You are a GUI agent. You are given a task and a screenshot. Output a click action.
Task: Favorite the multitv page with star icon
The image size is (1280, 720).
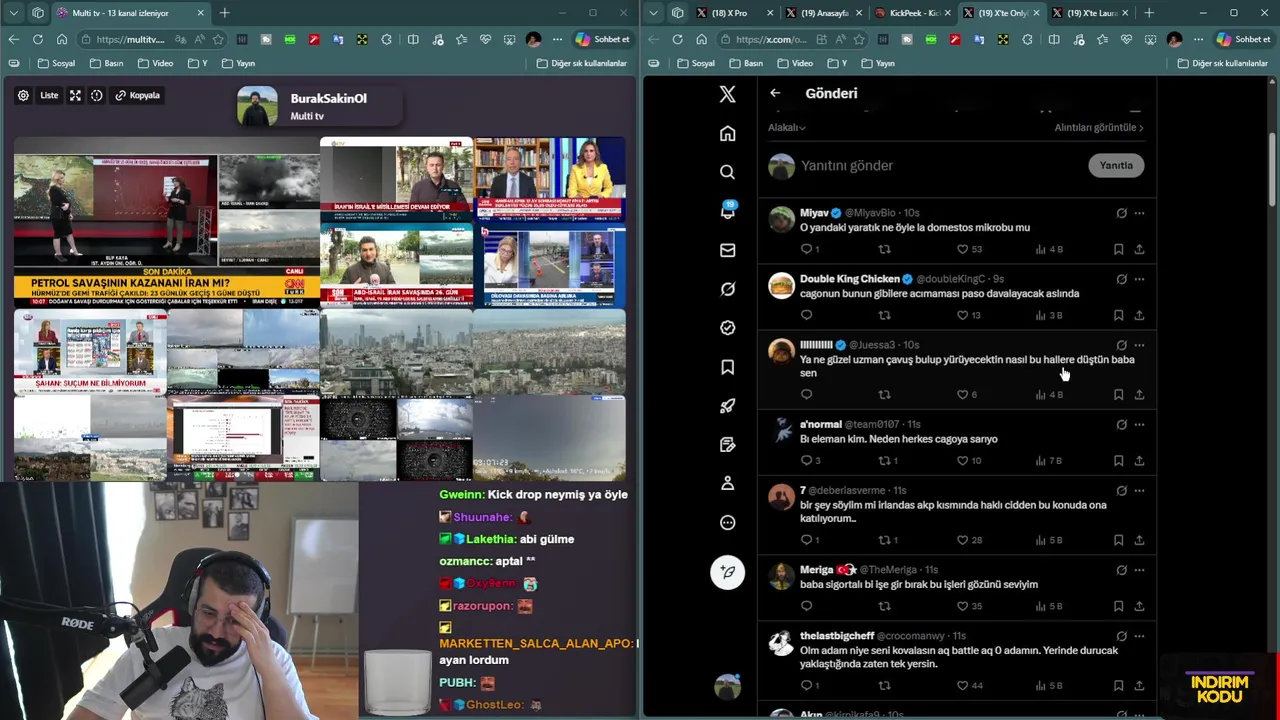pos(218,39)
